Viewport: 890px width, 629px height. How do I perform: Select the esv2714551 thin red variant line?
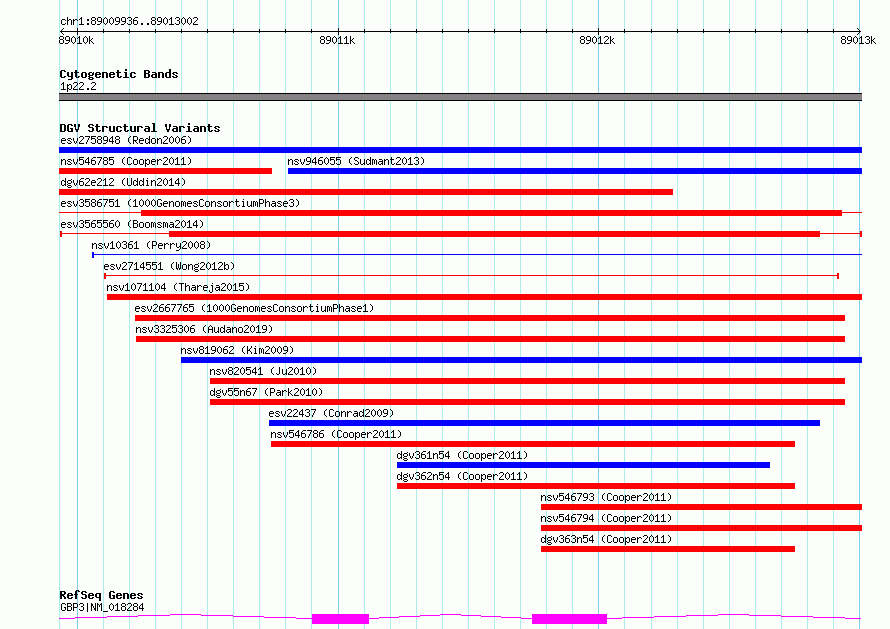472,276
